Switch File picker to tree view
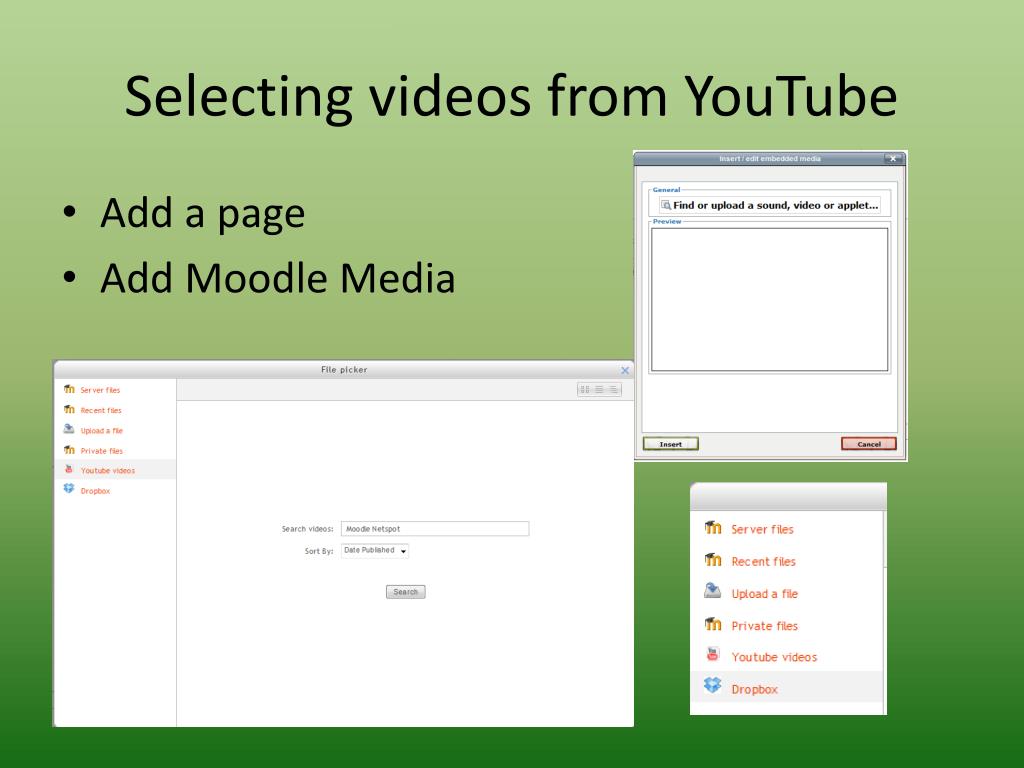This screenshot has height=768, width=1024. pyautogui.click(x=613, y=389)
